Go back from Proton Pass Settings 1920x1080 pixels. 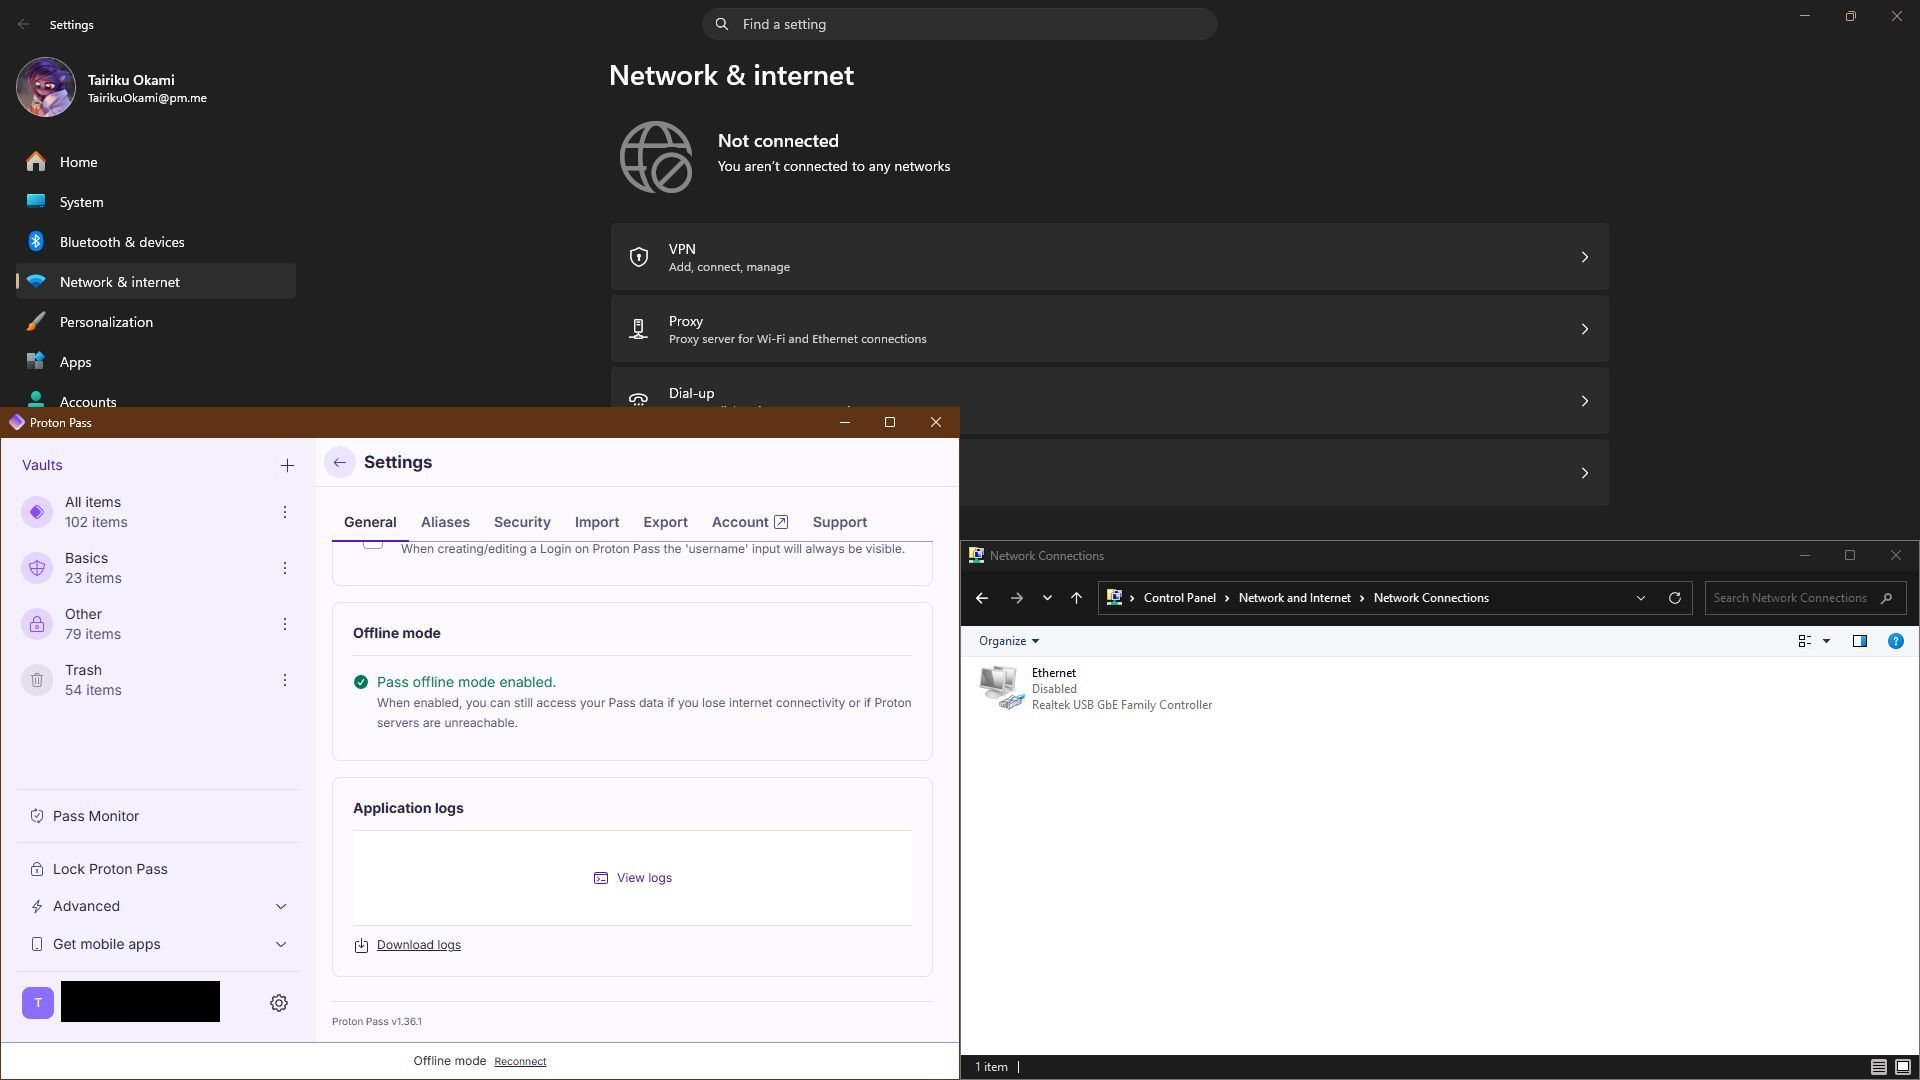click(340, 462)
